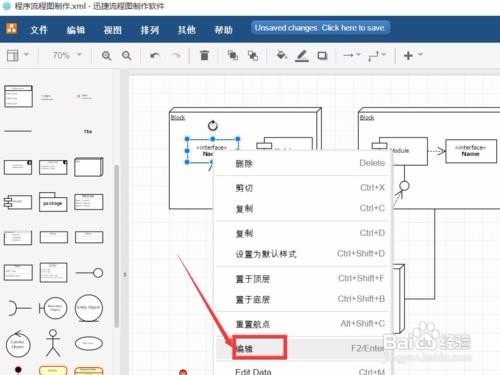Select 置于顶层 menu entry
This screenshot has width=500, height=375.
tap(303, 279)
